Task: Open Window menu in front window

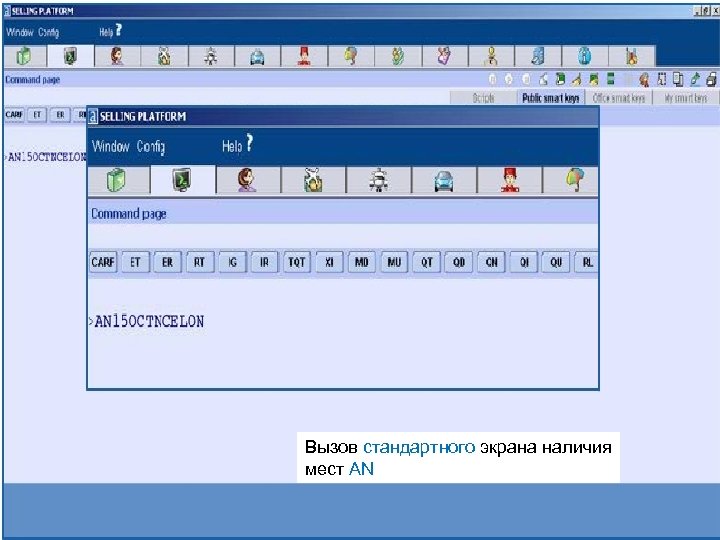Action: 111,146
